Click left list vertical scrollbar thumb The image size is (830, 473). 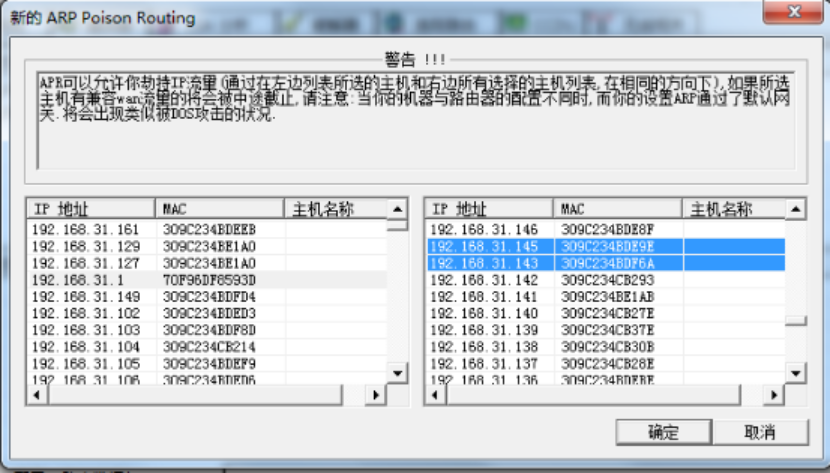pyautogui.click(x=397, y=225)
